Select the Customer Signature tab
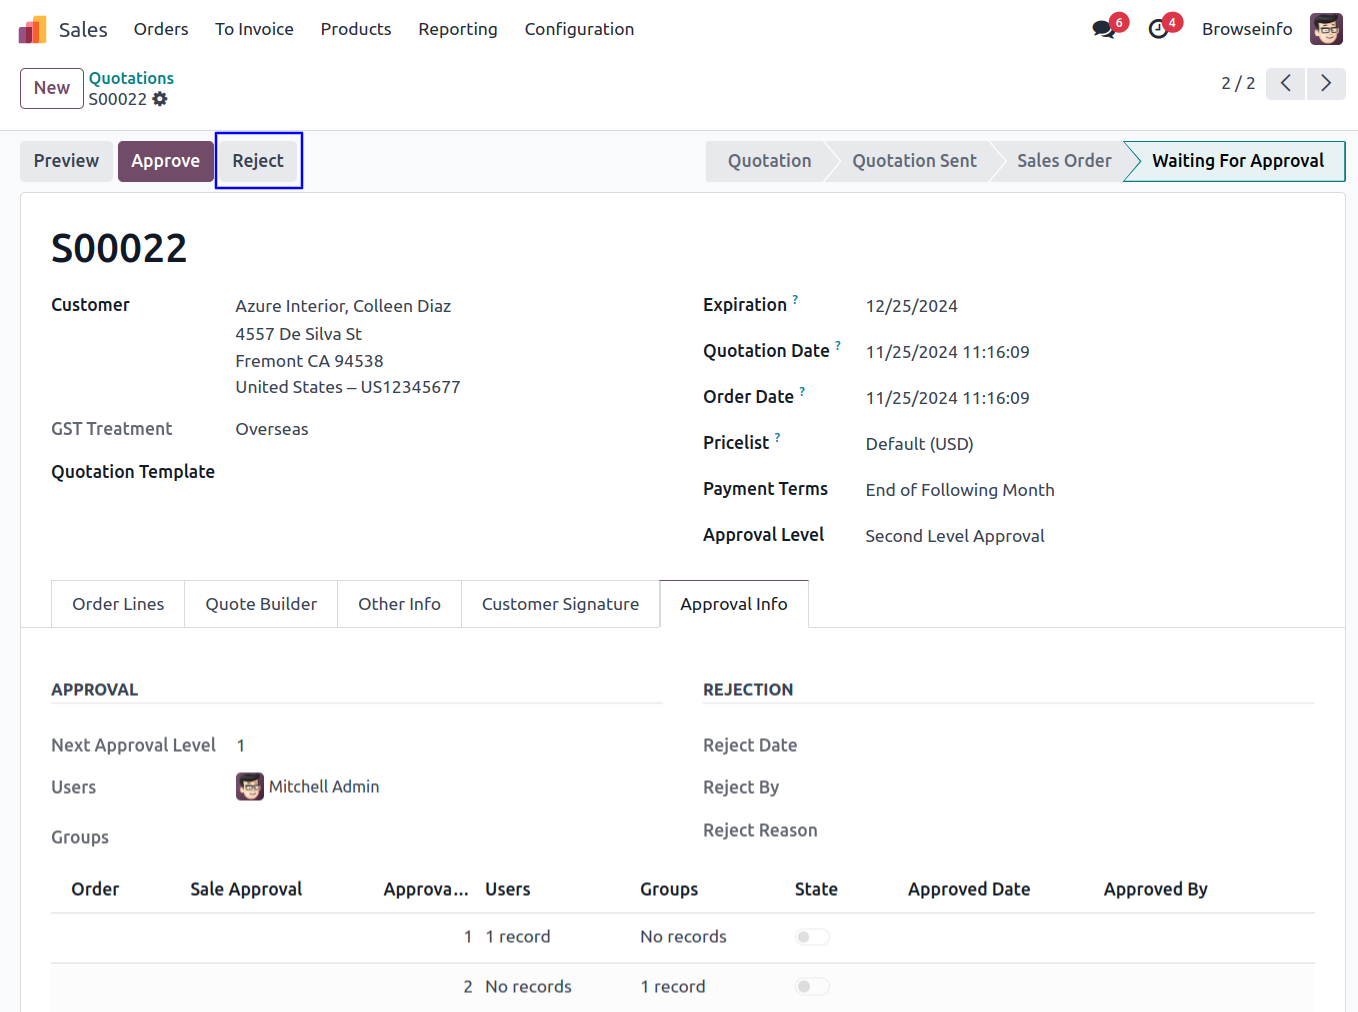This screenshot has height=1012, width=1358. (560, 604)
